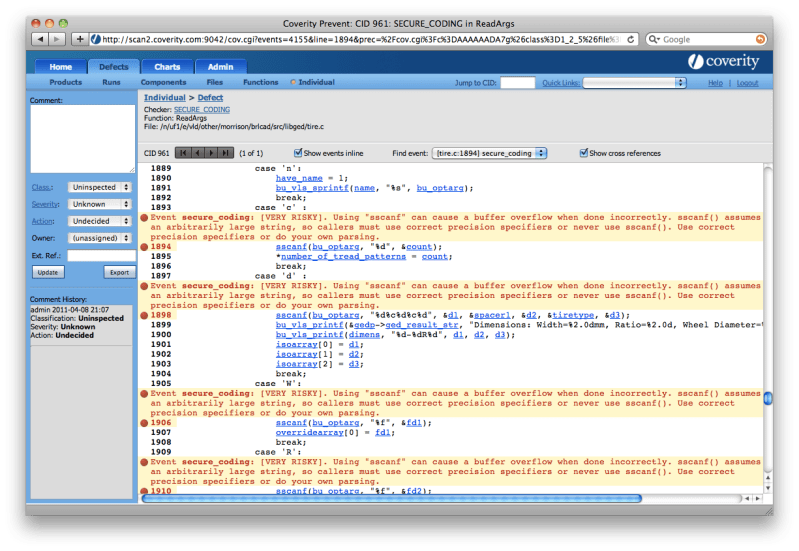This screenshot has height=551, width=799.
Task: Click the scroll right arrow of the horizontal scrollbar
Action: click(x=757, y=498)
